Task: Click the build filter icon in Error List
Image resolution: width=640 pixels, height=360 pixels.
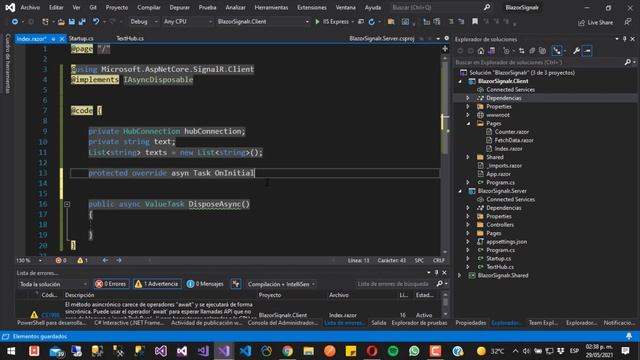Action: (236, 284)
